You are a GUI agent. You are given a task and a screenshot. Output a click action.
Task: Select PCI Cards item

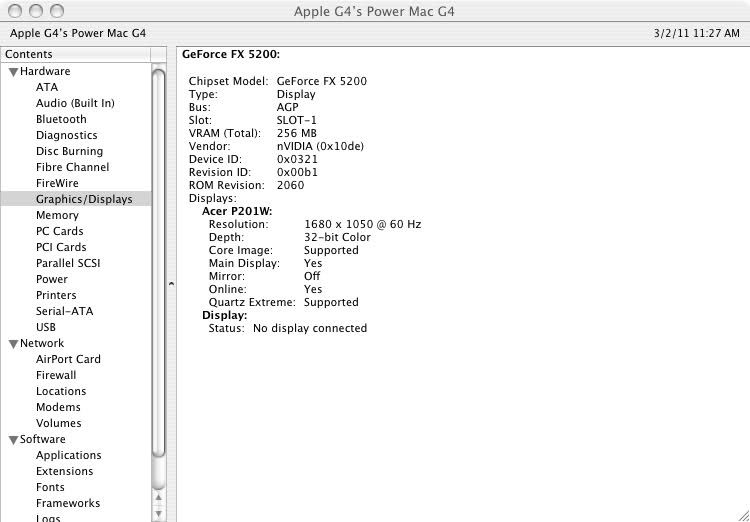point(61,247)
